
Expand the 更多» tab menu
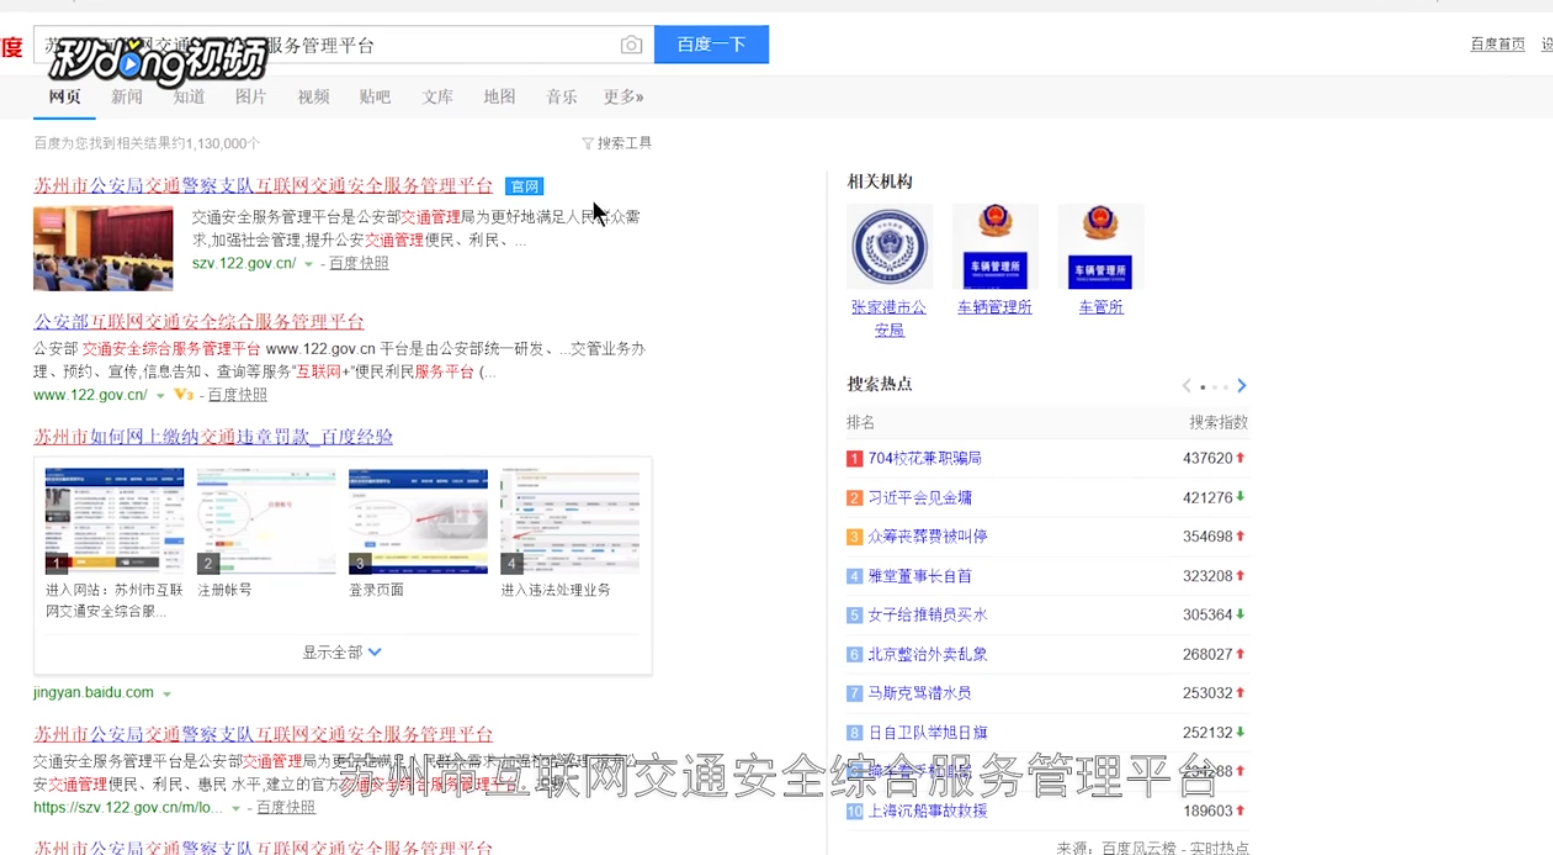[x=623, y=97]
